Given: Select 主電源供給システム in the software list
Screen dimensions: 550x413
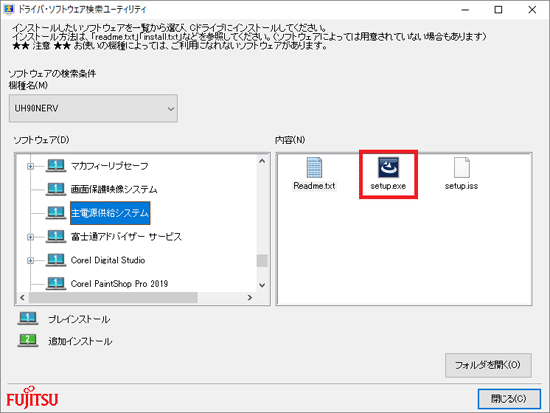Looking at the screenshot, I should point(110,213).
